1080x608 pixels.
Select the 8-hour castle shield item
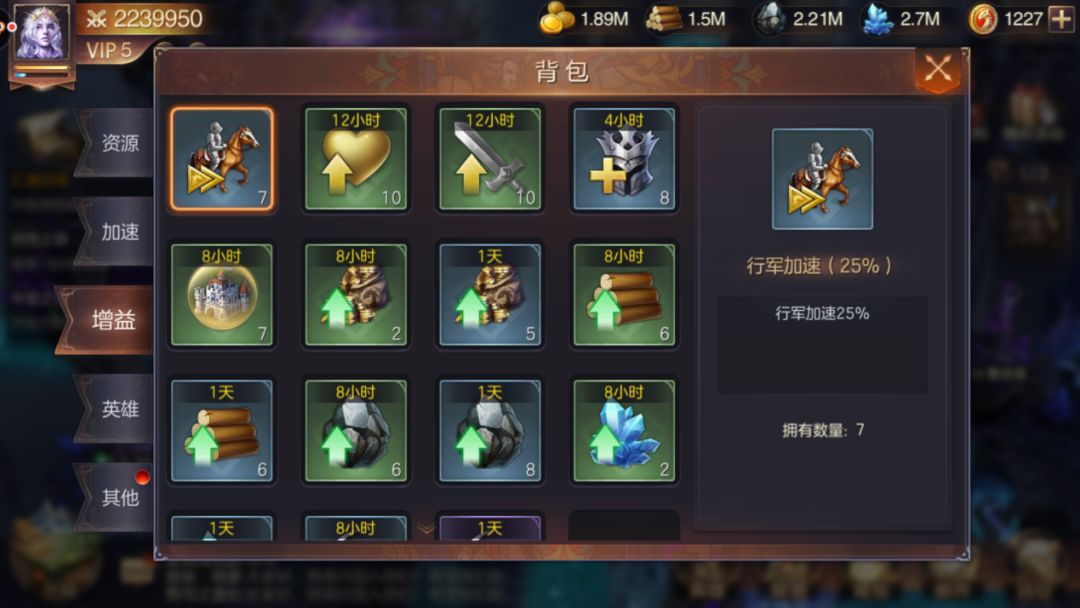(222, 295)
